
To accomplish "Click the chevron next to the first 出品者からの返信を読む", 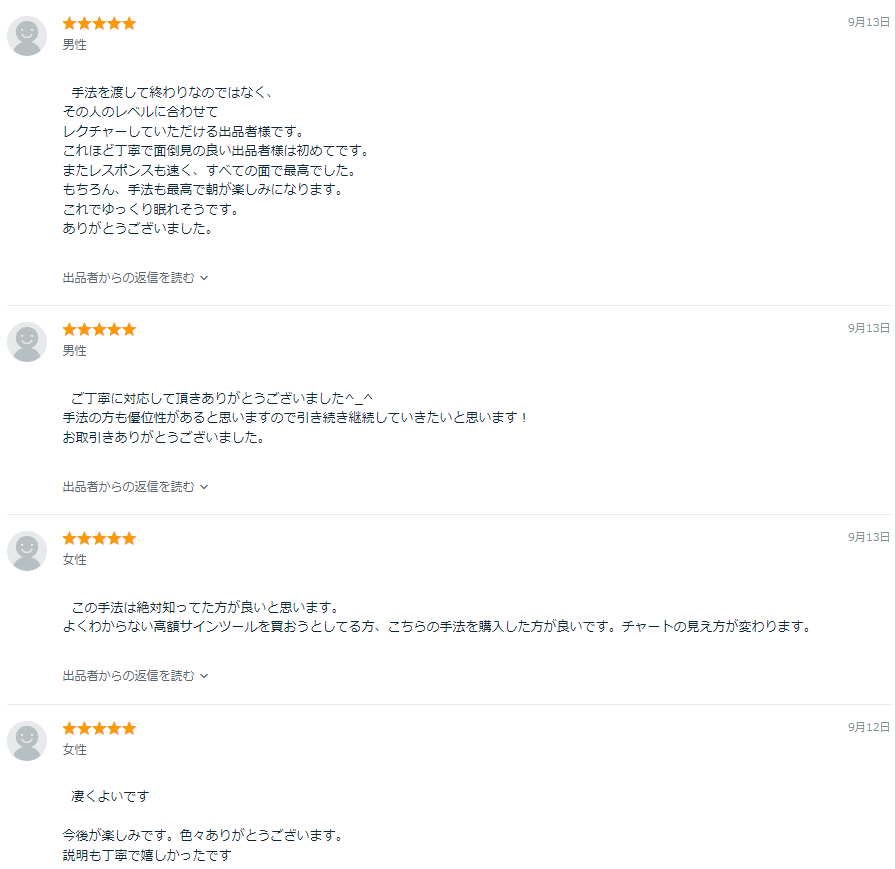I will point(204,278).
